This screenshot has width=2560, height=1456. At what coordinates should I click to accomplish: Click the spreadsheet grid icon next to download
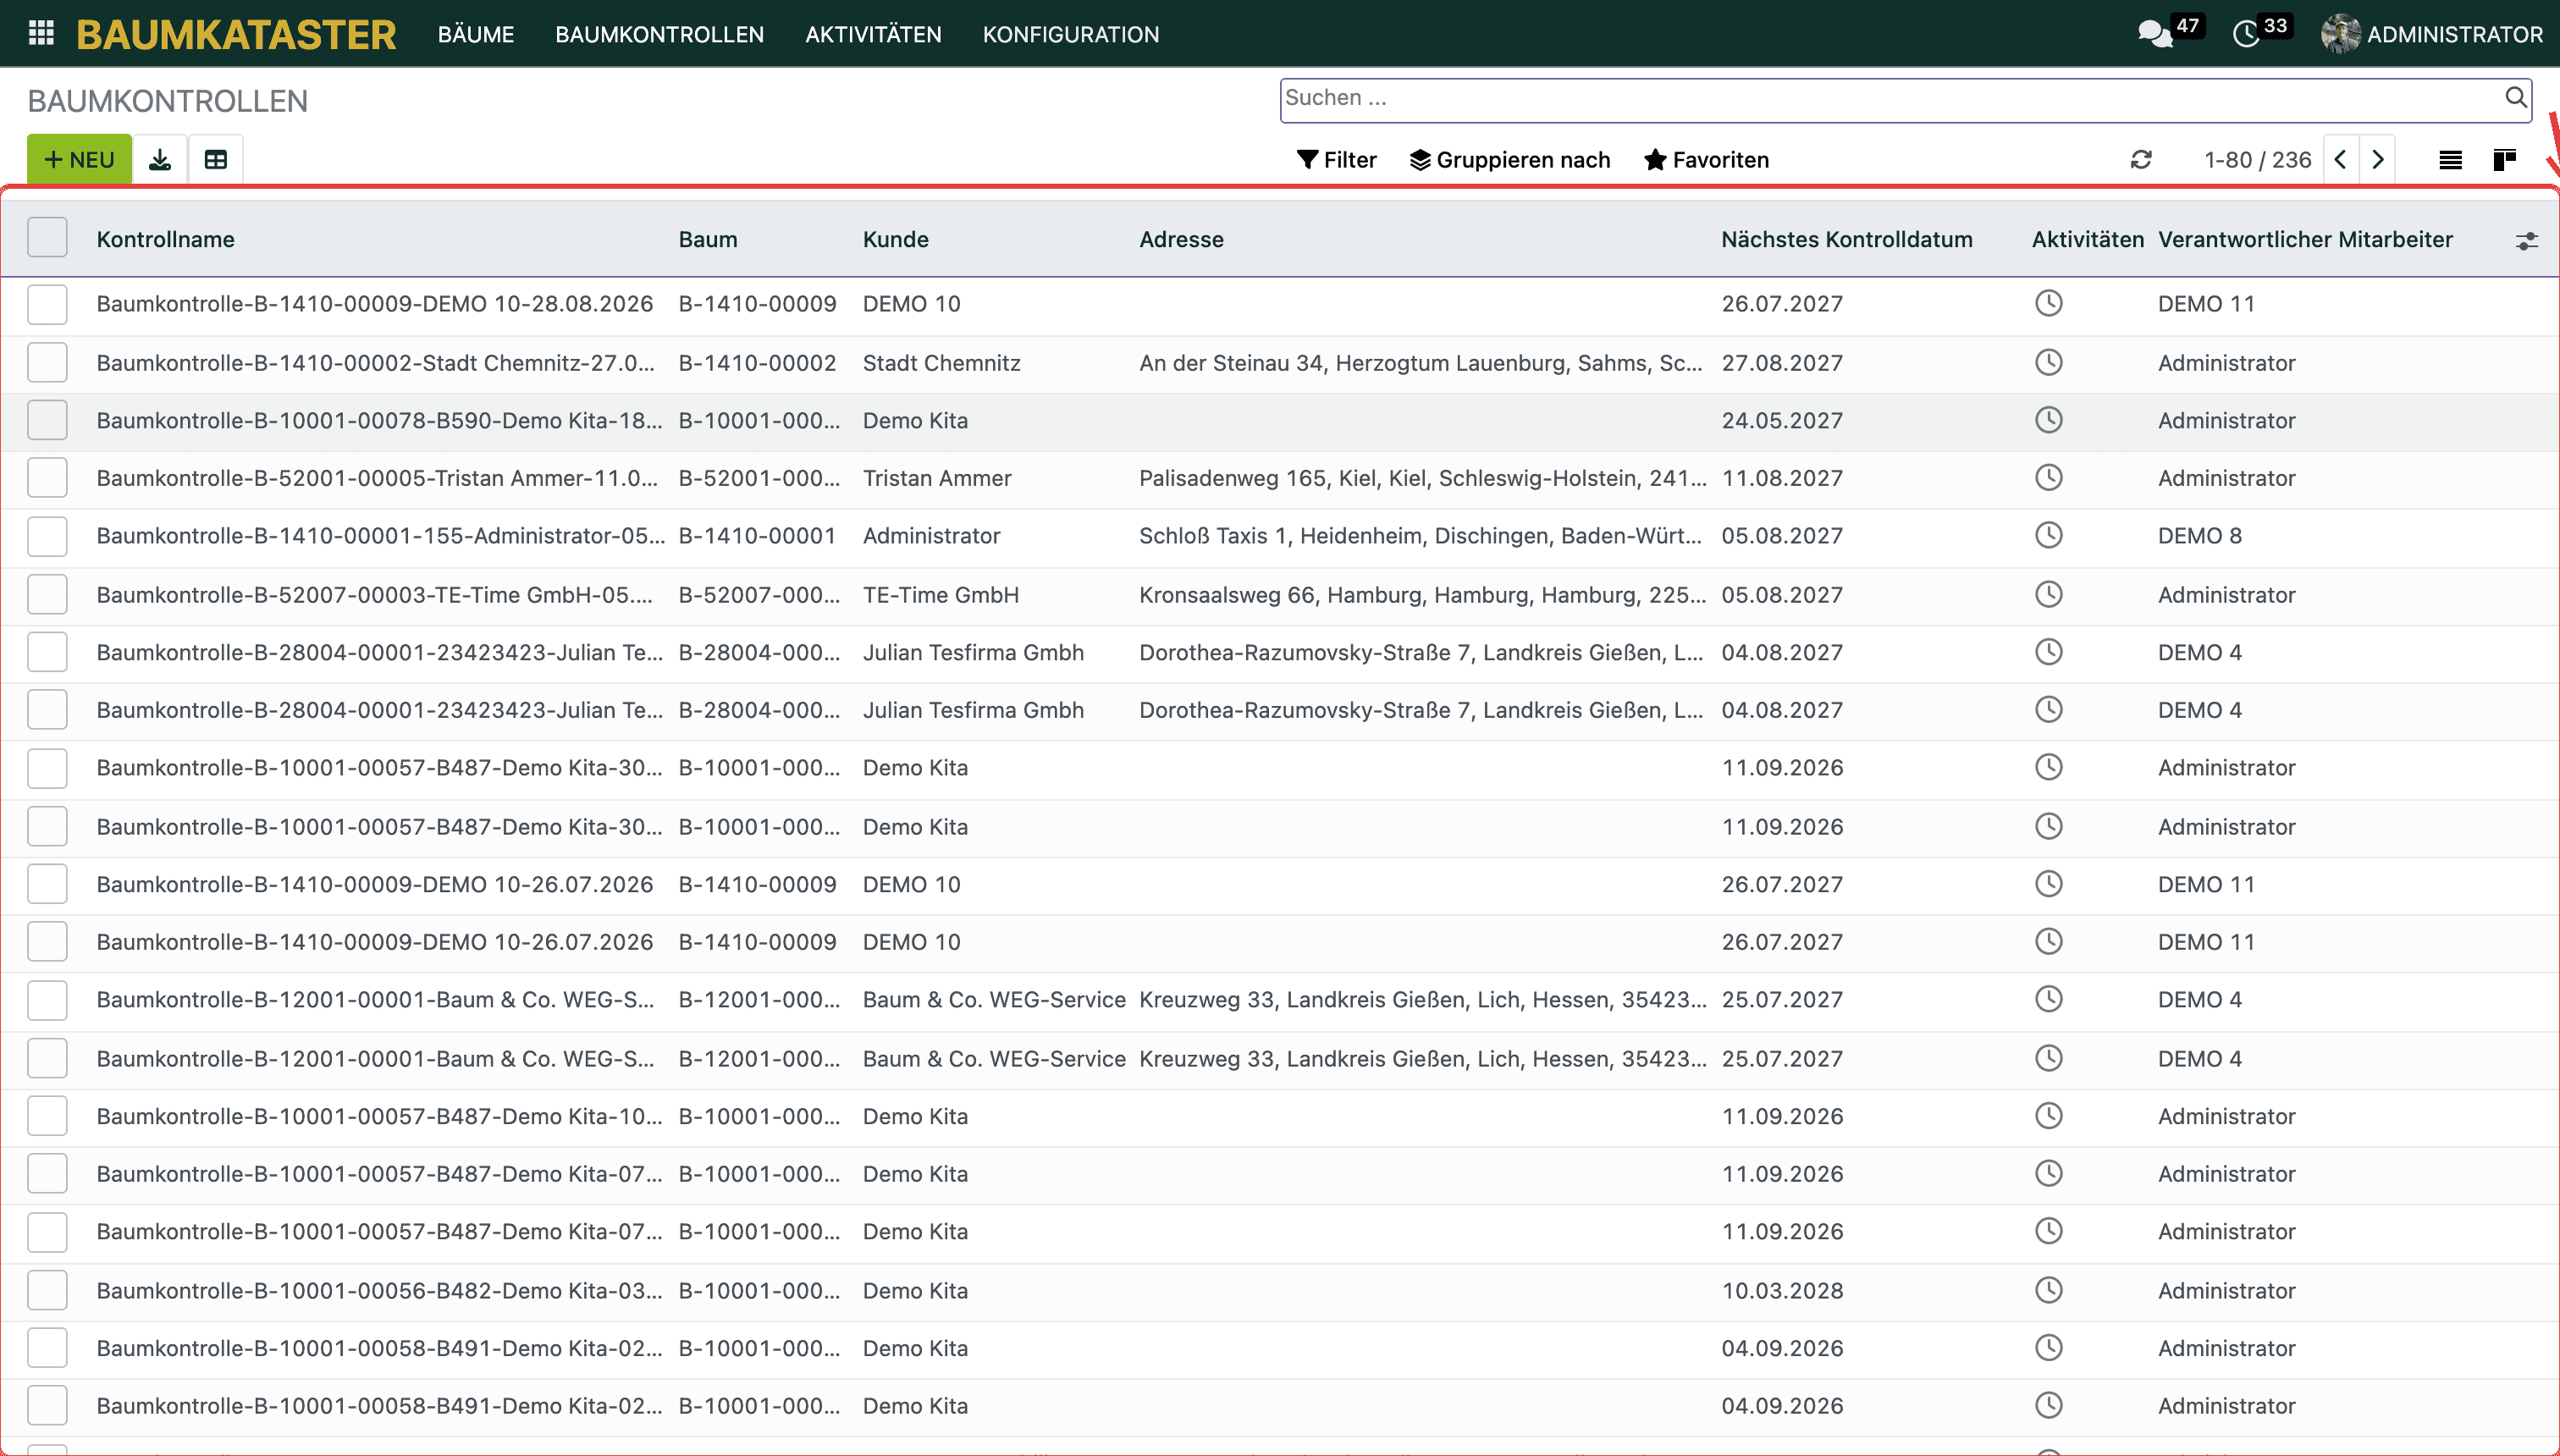(x=216, y=160)
